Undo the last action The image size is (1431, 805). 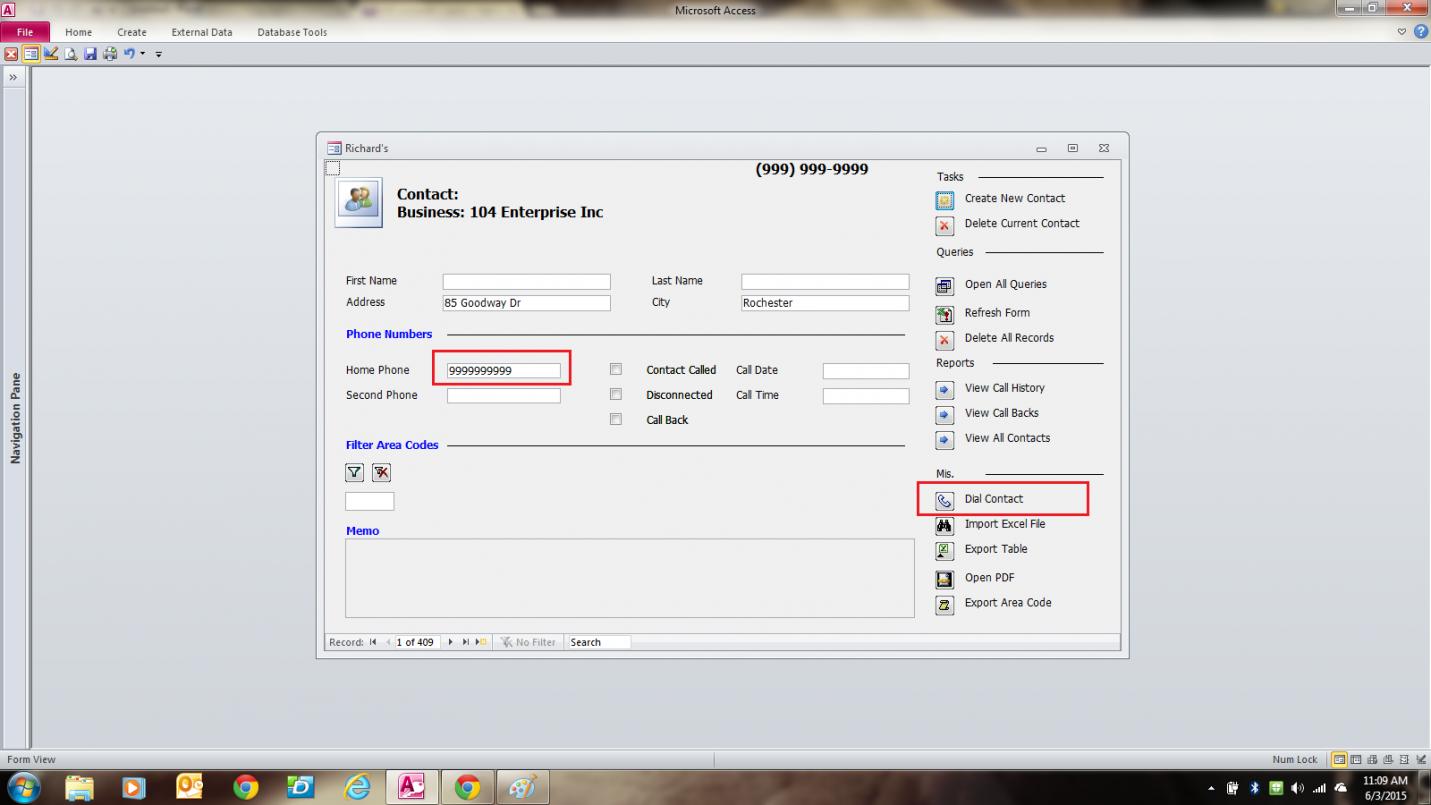click(x=129, y=53)
